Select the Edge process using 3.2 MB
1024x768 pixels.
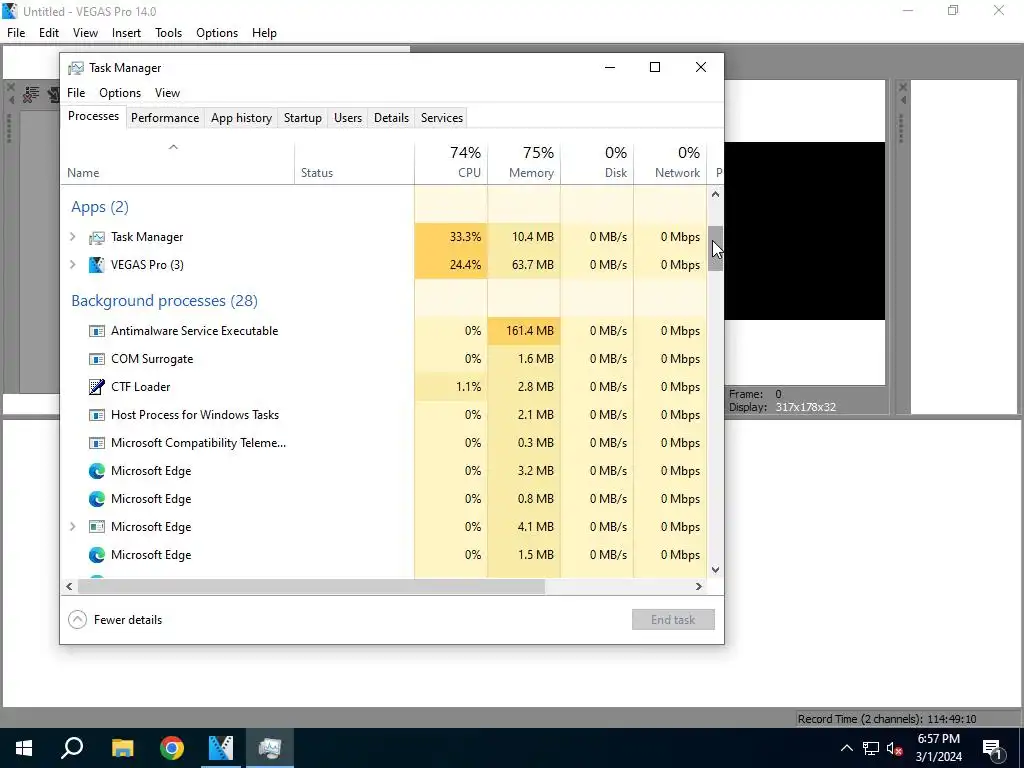click(383, 471)
